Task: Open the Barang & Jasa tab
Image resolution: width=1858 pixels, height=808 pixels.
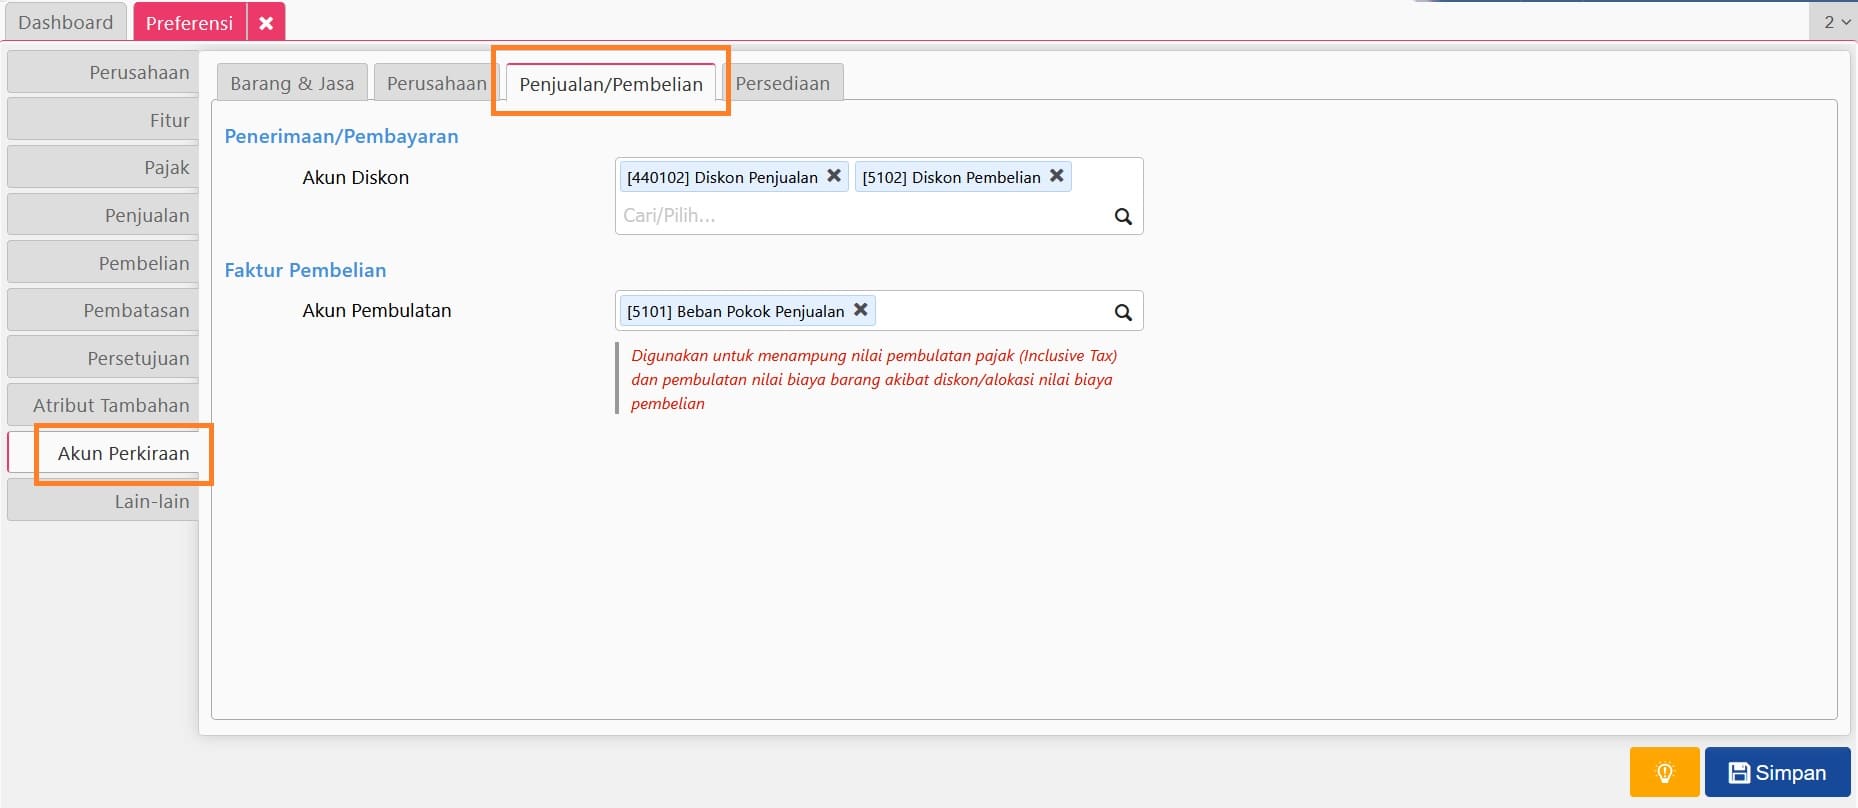Action: point(292,83)
